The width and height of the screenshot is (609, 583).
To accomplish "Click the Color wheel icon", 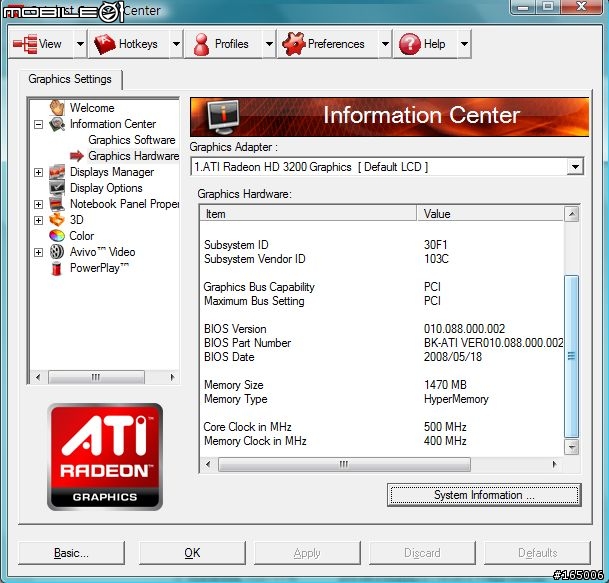I will coord(57,235).
